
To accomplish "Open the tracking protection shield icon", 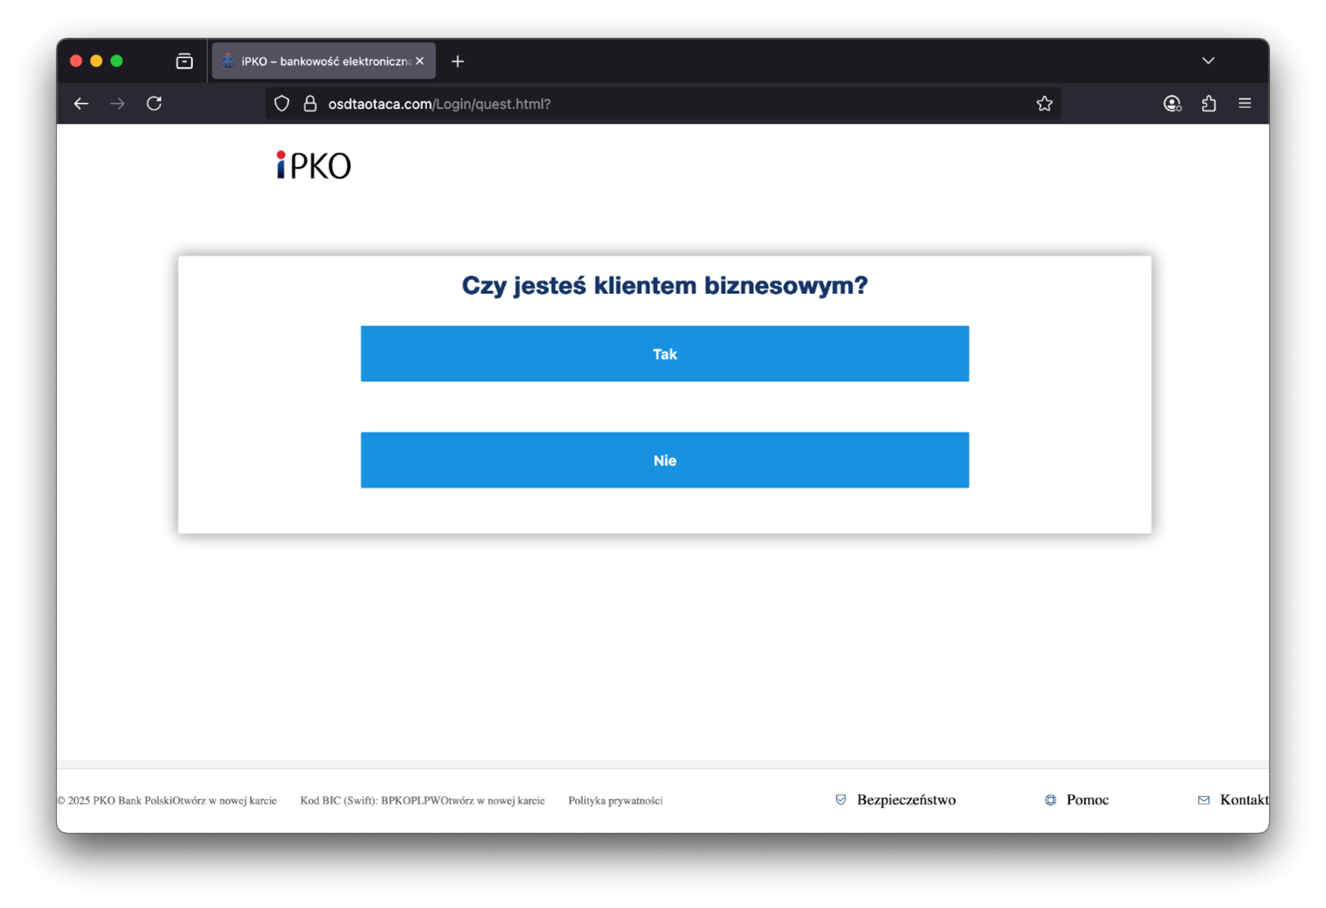I will point(282,104).
